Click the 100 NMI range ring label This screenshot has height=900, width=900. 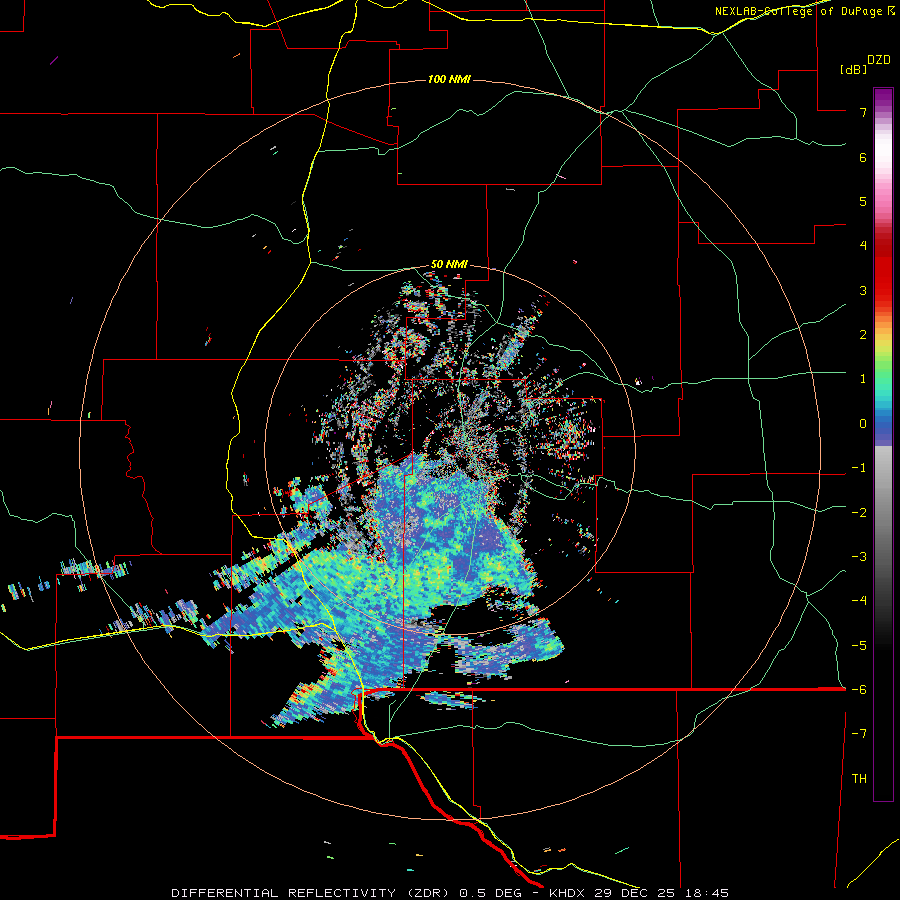pos(449,79)
